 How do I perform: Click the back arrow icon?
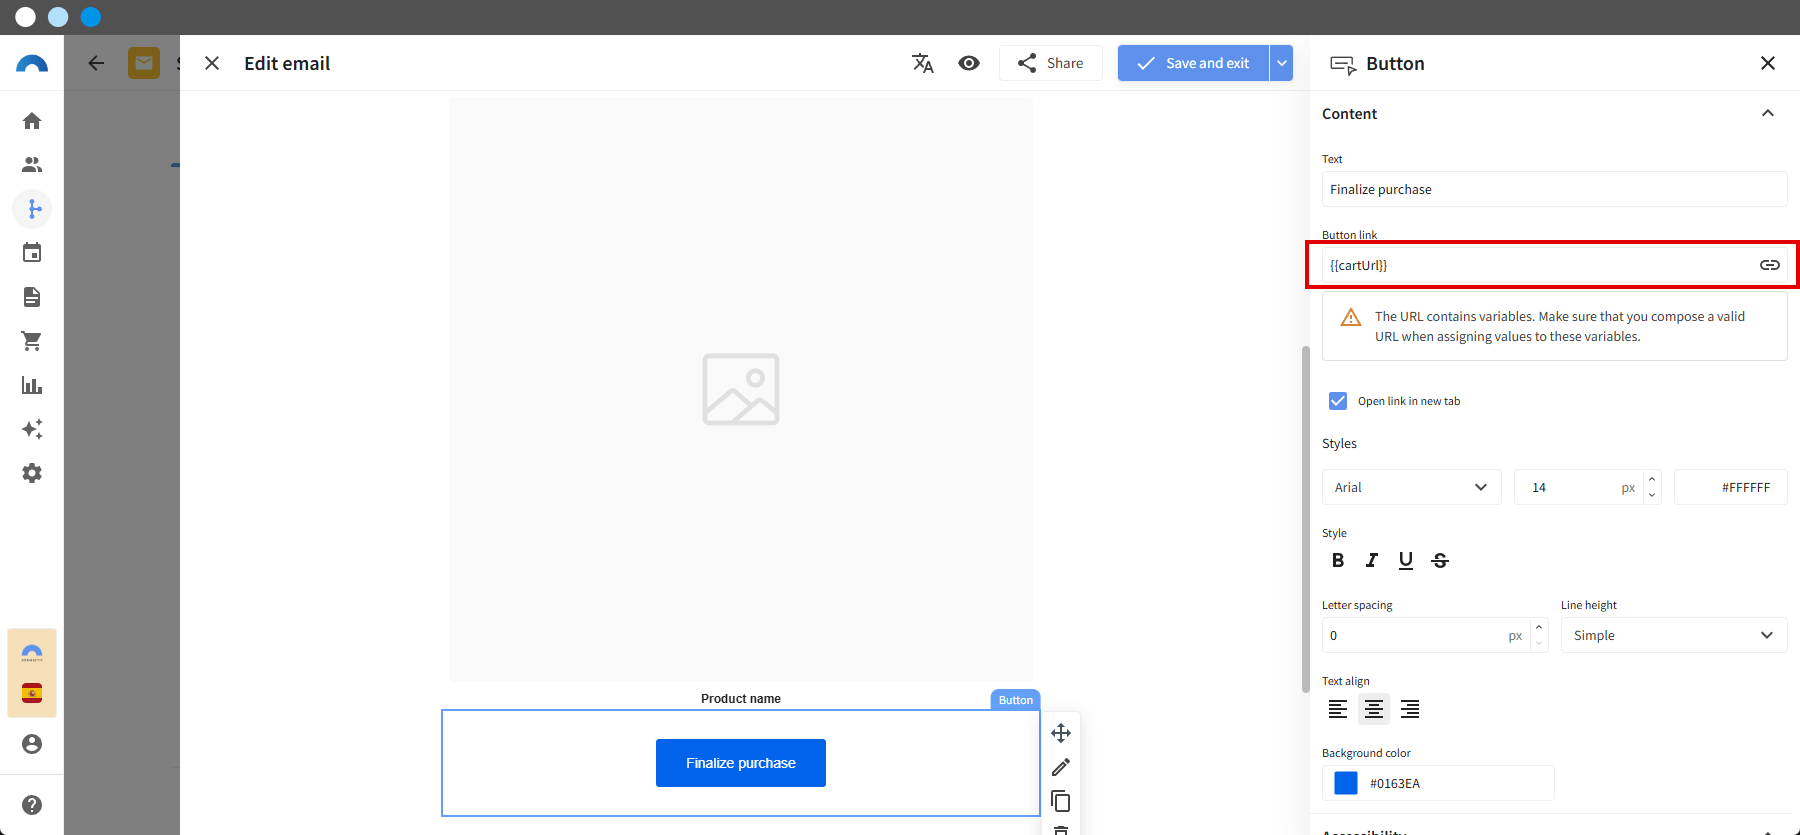click(96, 63)
